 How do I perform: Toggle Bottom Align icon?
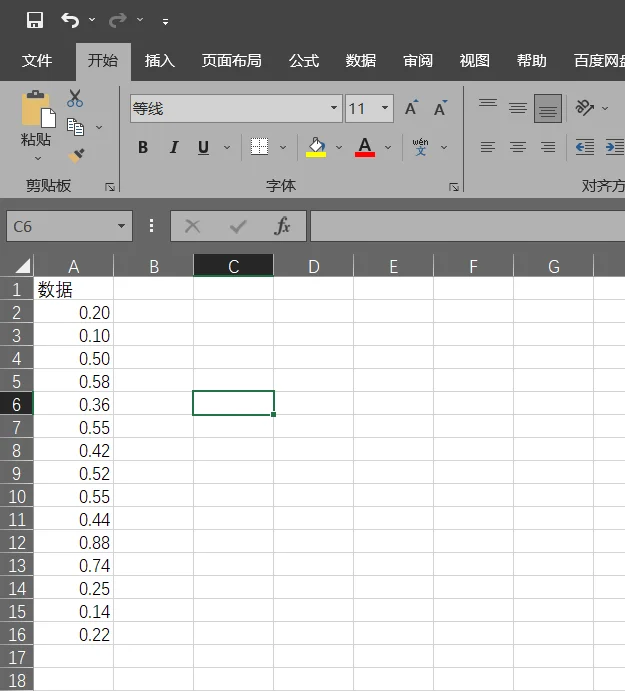pos(548,108)
